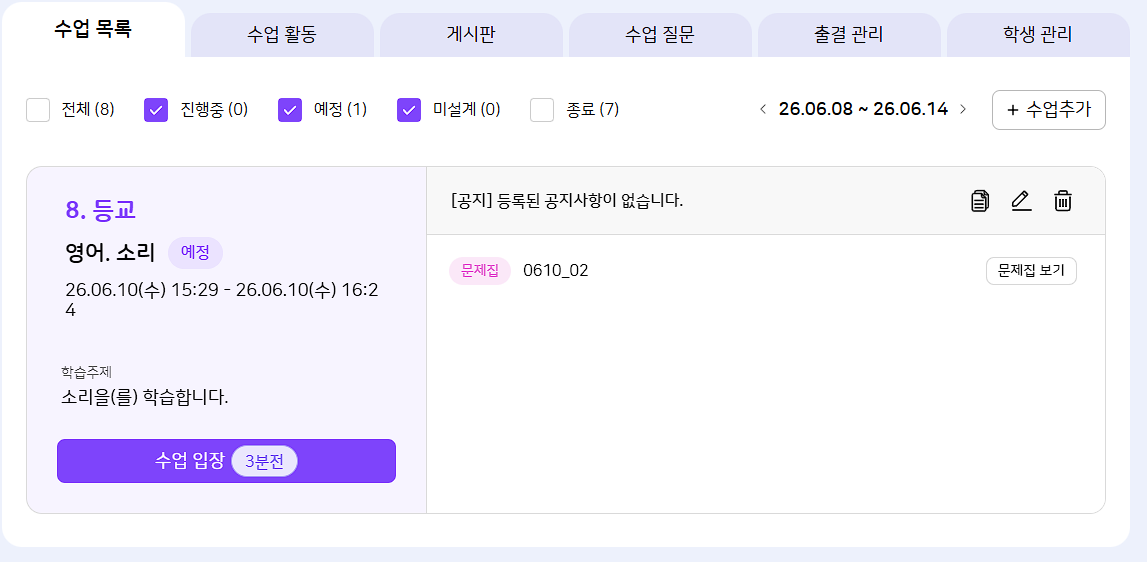Switch to the 출결 관리 tab
The width and height of the screenshot is (1147, 562).
(x=849, y=34)
